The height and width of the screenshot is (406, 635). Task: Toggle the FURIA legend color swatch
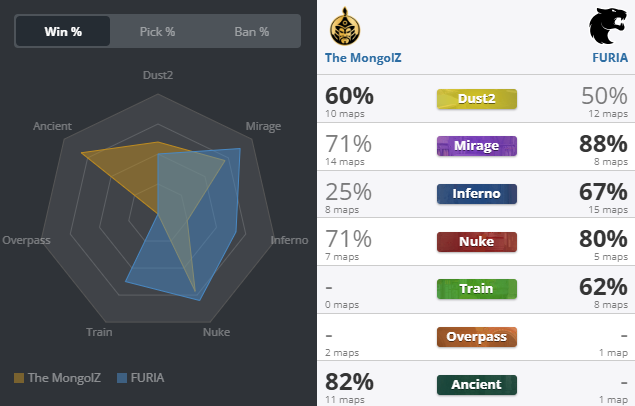123,378
